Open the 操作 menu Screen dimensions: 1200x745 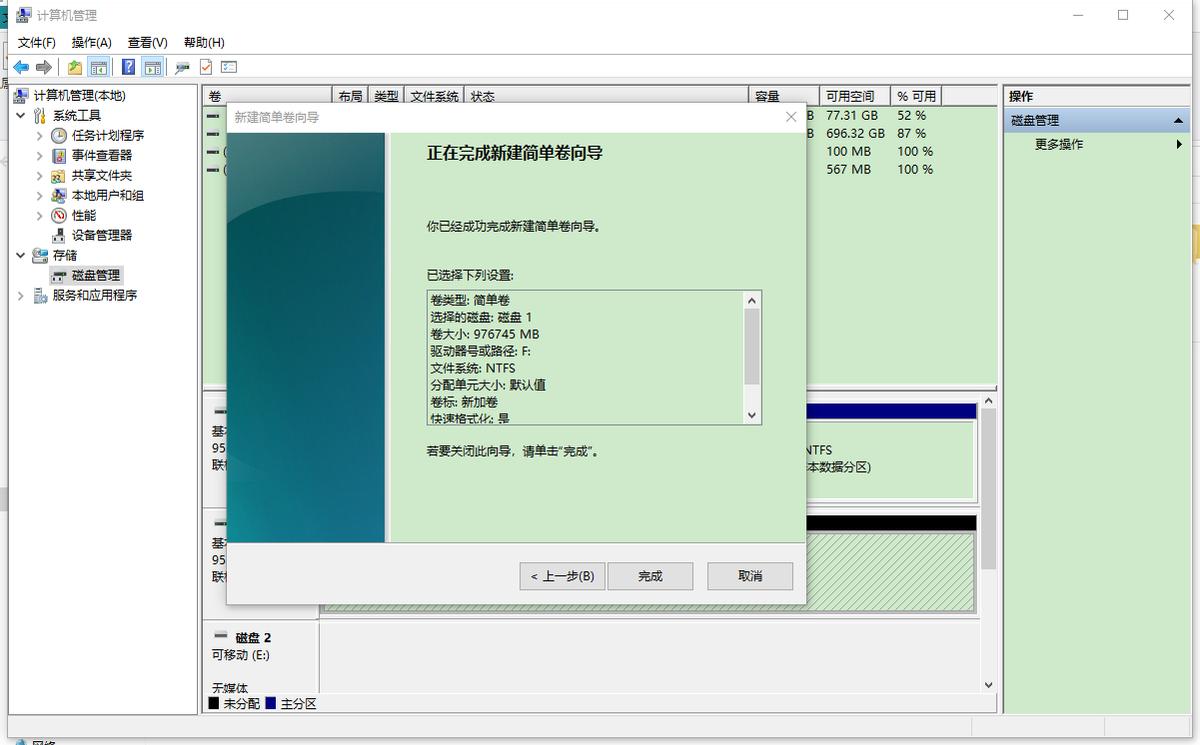click(x=90, y=42)
